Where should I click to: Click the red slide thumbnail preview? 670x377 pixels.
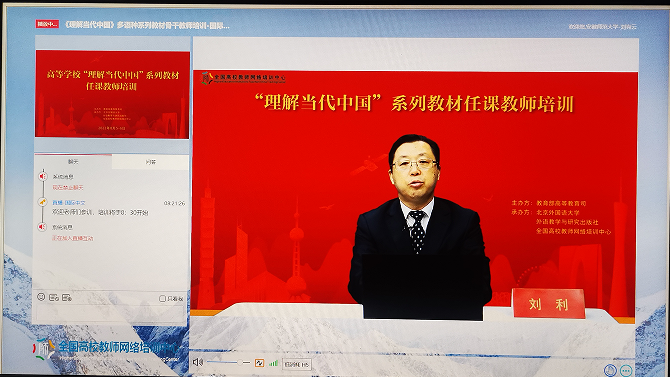[112, 94]
